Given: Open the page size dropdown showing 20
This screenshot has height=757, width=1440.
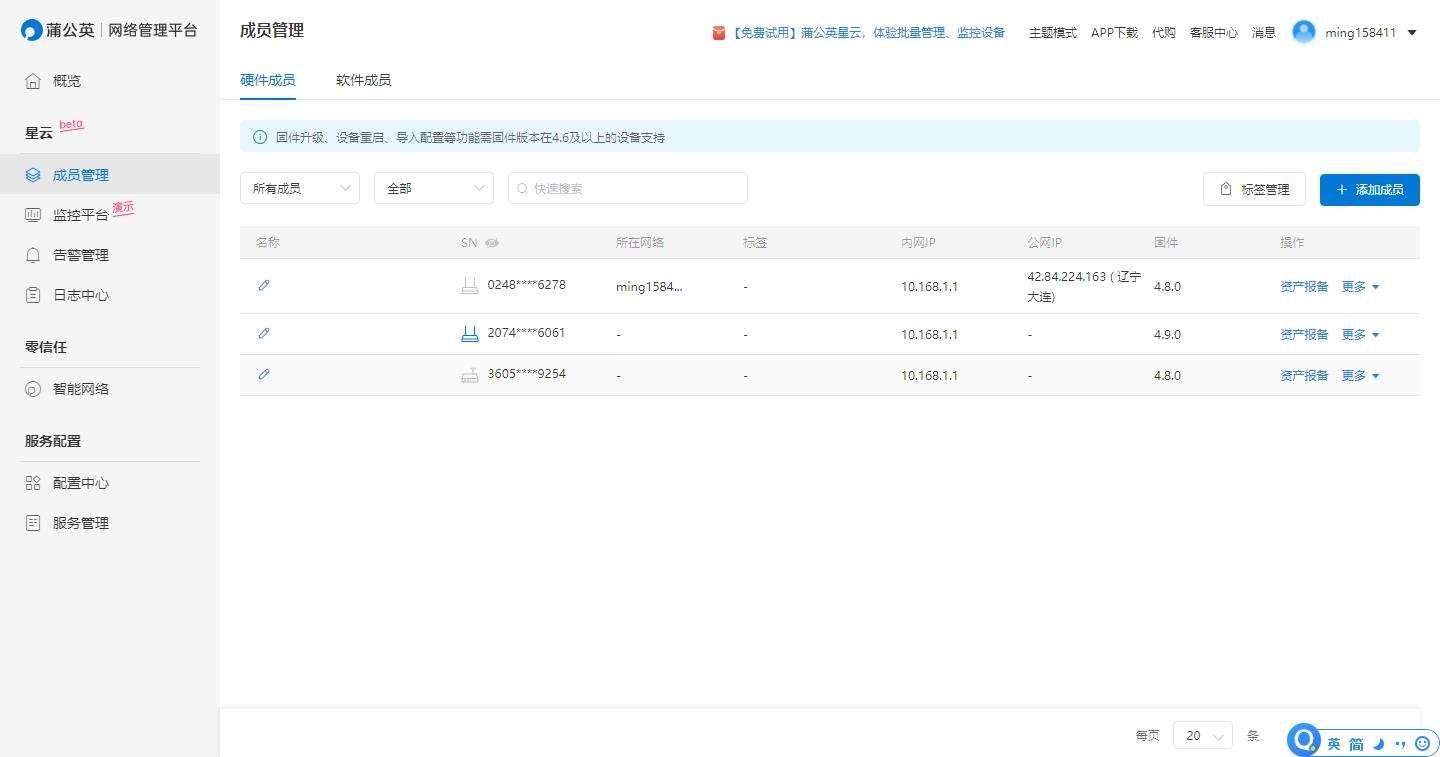Looking at the screenshot, I should pos(1202,735).
